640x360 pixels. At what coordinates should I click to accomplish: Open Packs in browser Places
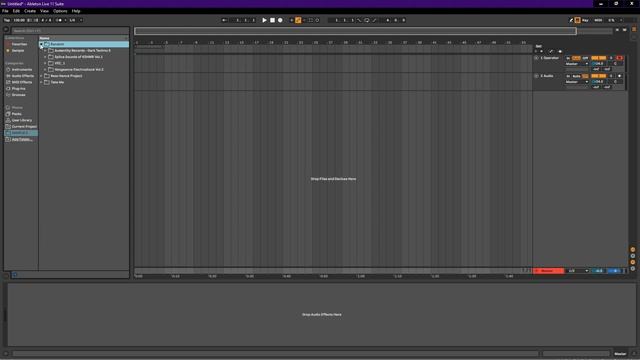[x=17, y=114]
